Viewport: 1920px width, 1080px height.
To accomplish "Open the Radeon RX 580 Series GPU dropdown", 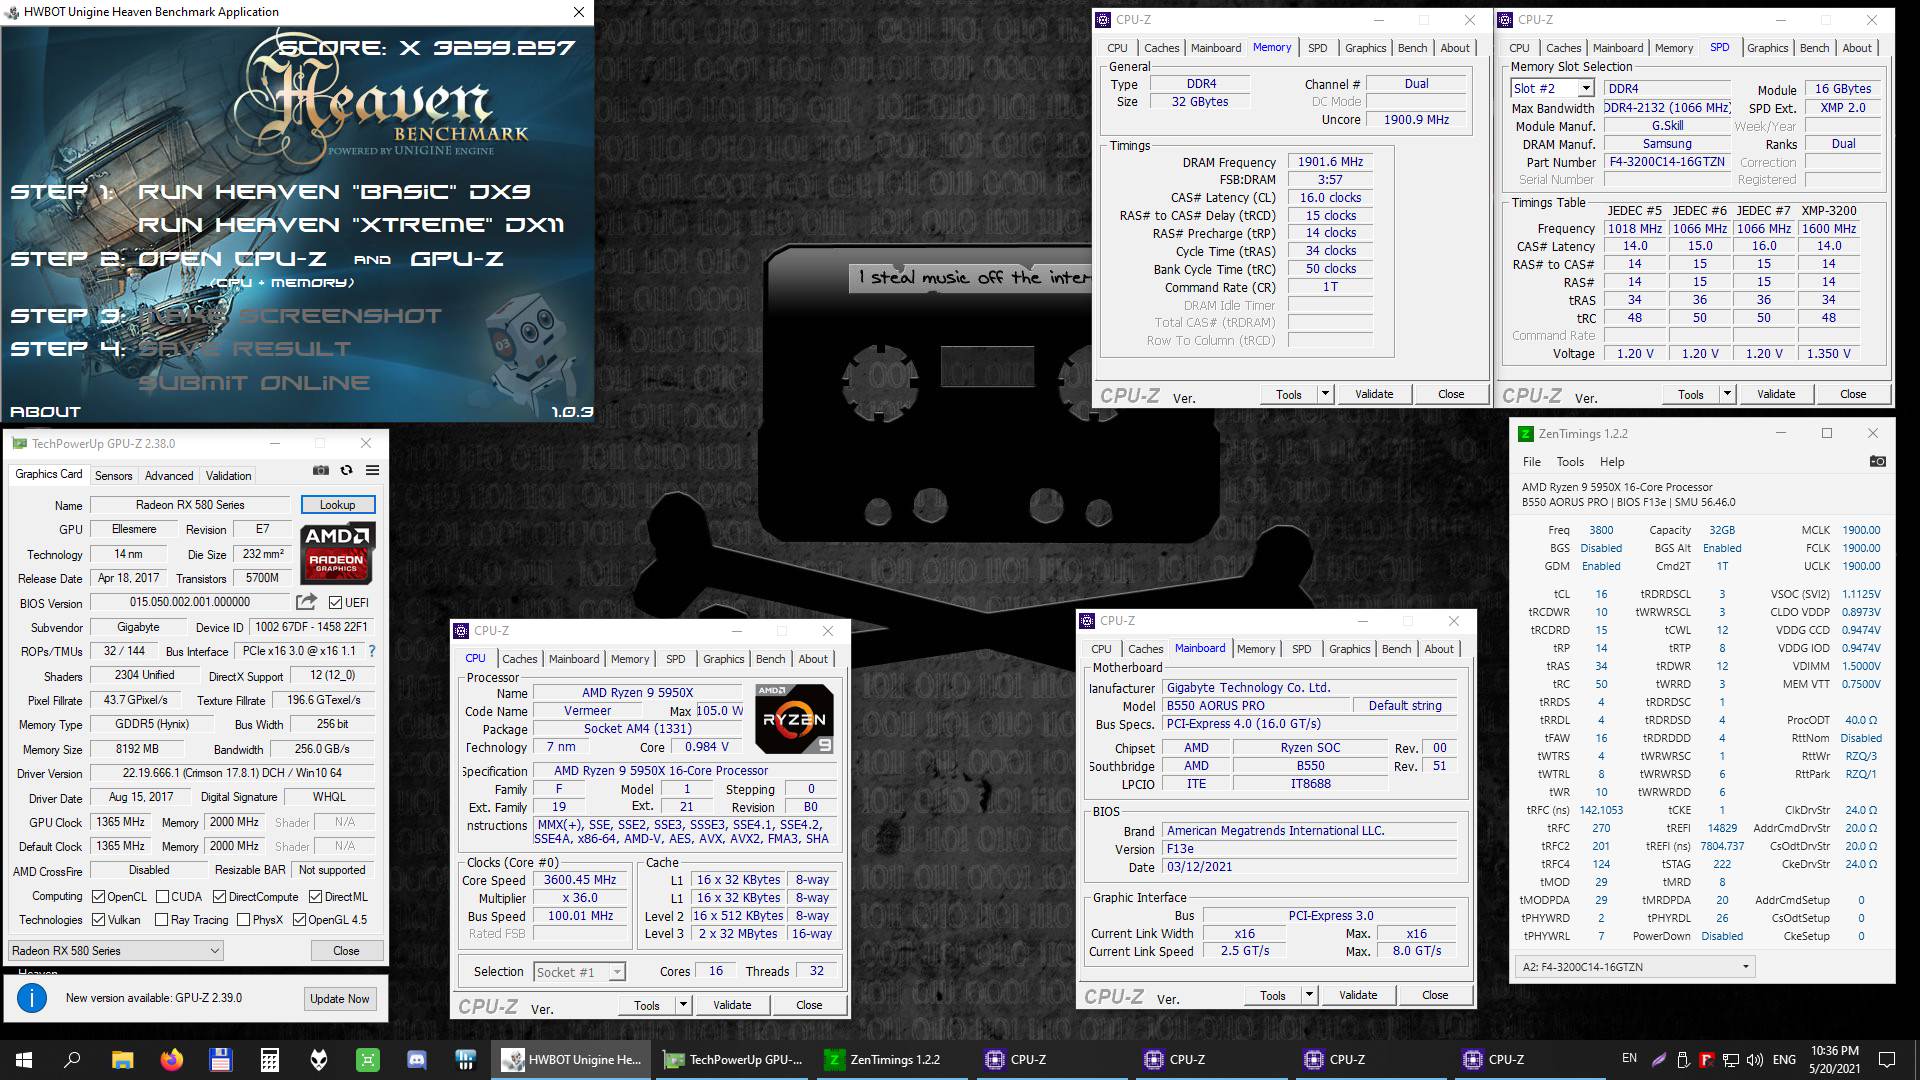I will (116, 951).
